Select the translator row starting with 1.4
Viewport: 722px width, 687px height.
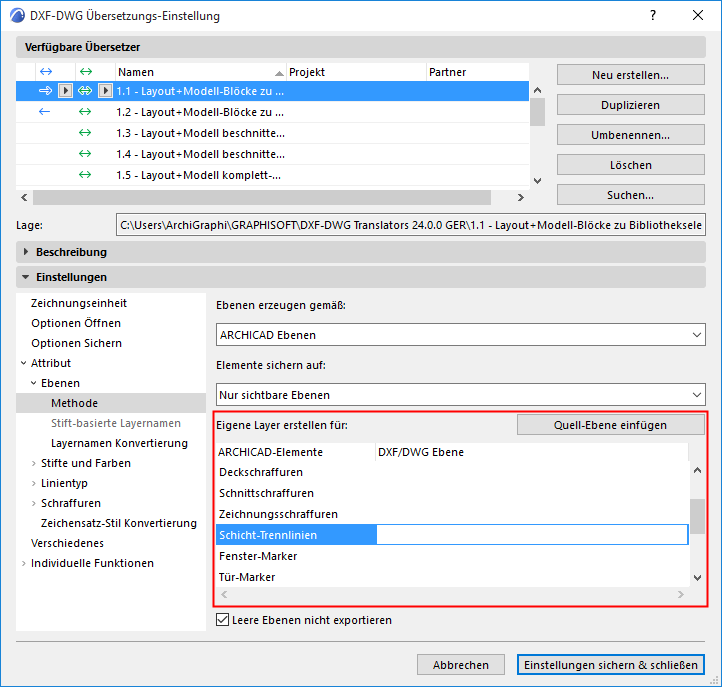tap(272, 154)
